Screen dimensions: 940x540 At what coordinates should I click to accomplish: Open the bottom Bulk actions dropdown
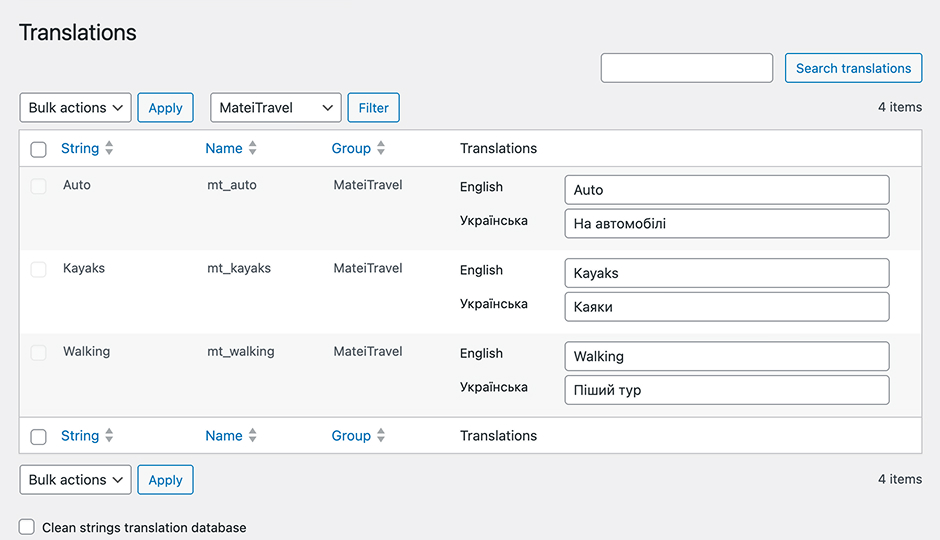76,480
